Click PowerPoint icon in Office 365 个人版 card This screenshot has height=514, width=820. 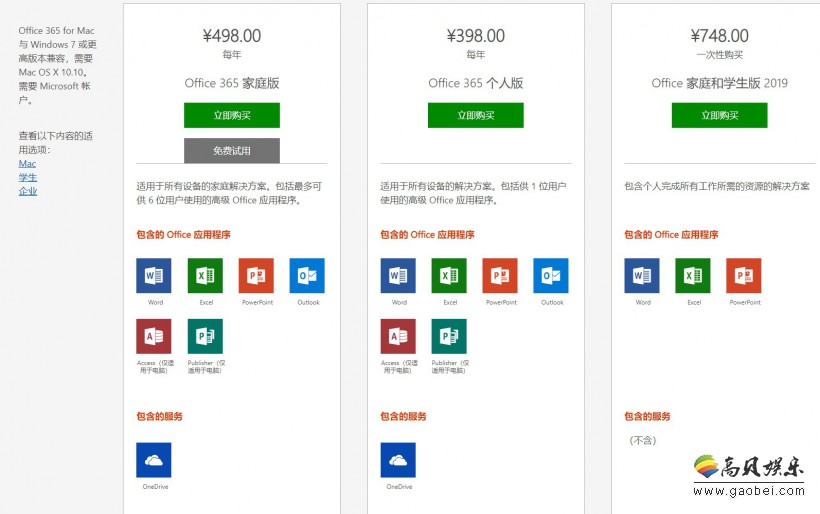(x=500, y=276)
